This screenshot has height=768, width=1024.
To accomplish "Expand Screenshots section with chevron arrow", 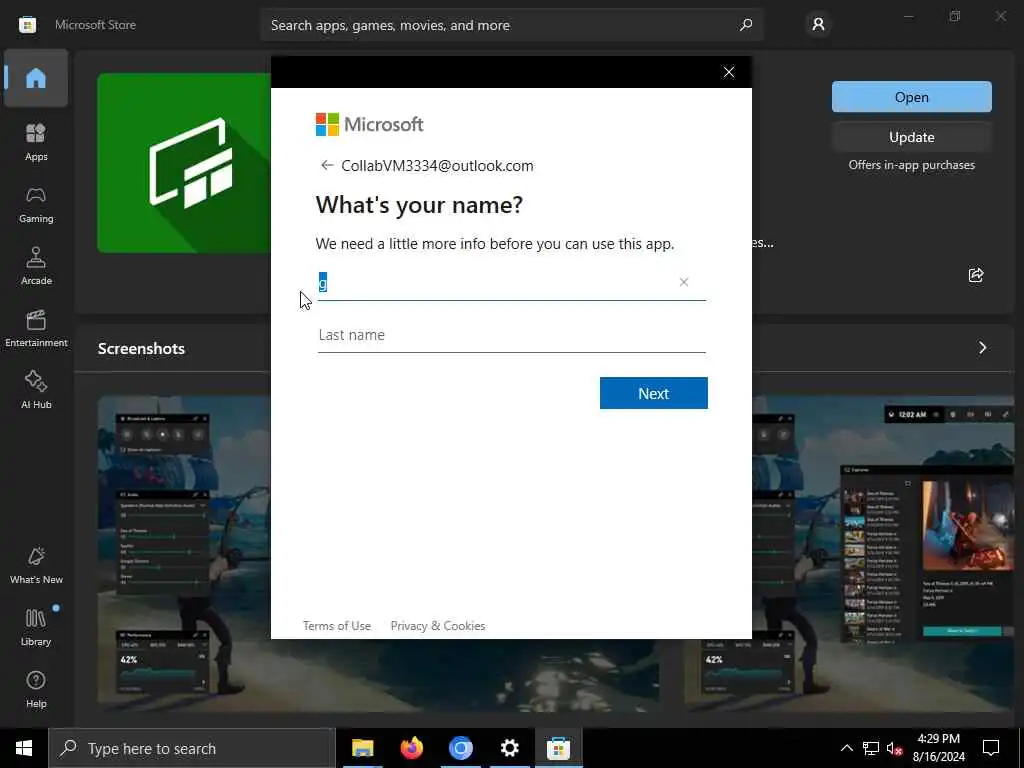I will [982, 348].
